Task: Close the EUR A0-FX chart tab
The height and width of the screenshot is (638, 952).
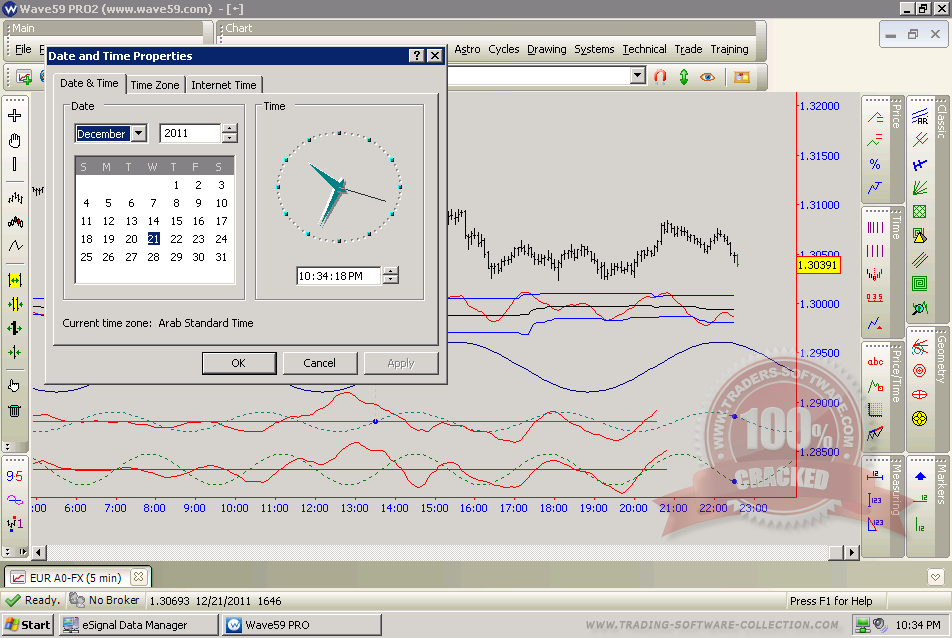Action: [138, 576]
